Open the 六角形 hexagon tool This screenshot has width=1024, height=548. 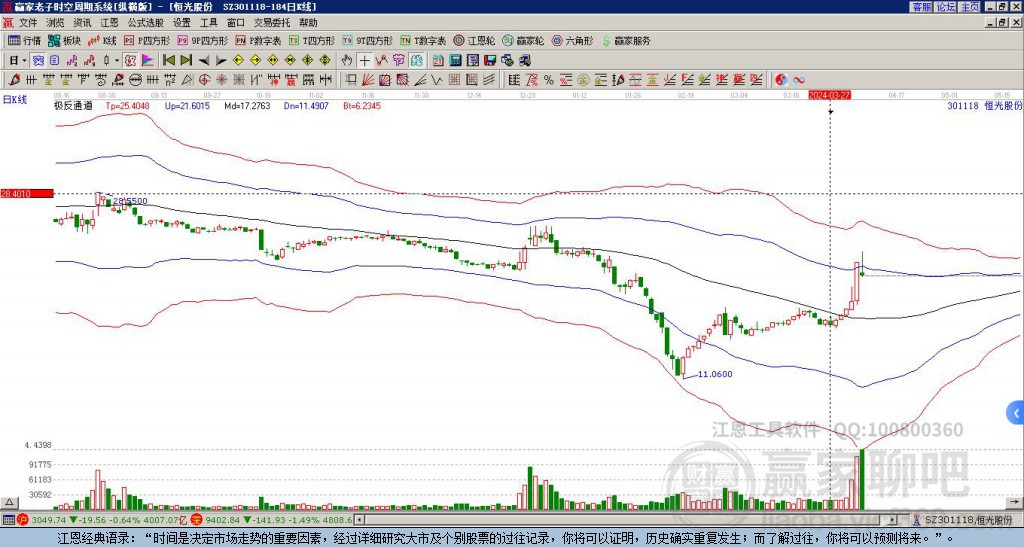pos(573,41)
